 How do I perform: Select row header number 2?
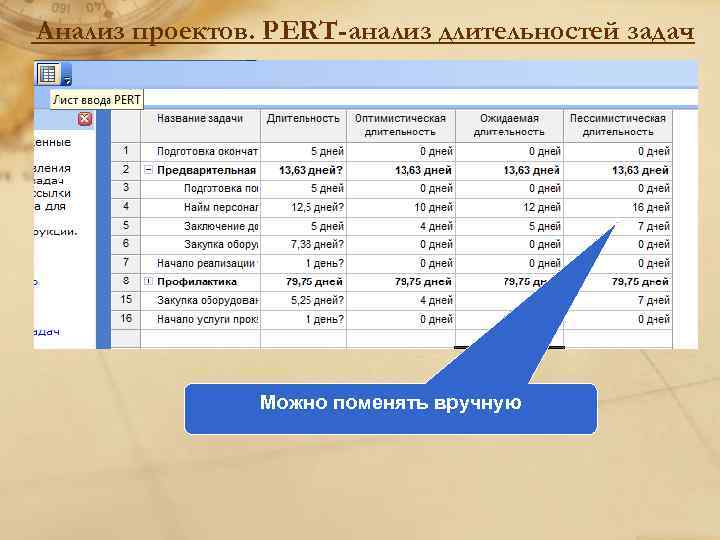pyautogui.click(x=126, y=170)
